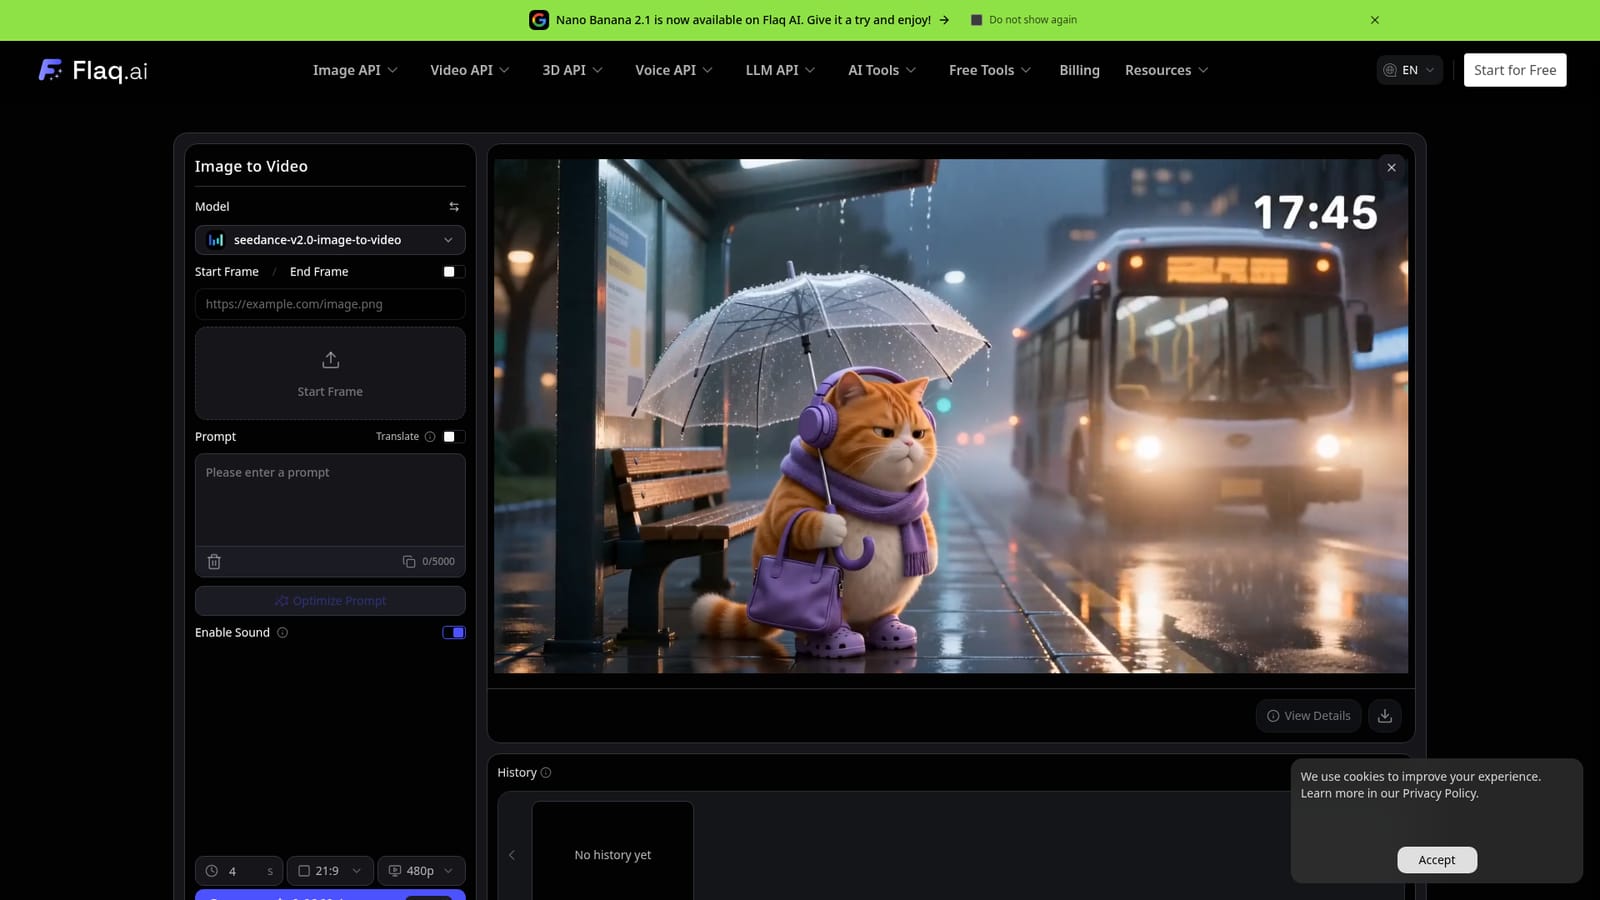Clear prompt with the trash icon
This screenshot has height=900, width=1600.
214,562
